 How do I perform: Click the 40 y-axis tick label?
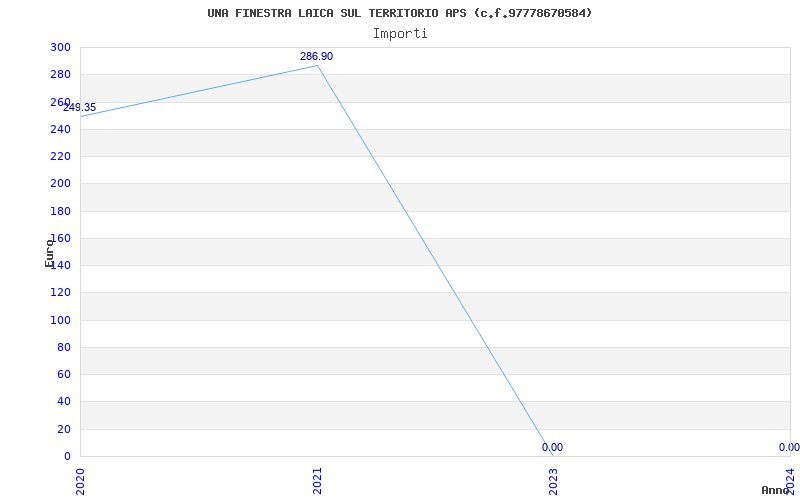(64, 402)
